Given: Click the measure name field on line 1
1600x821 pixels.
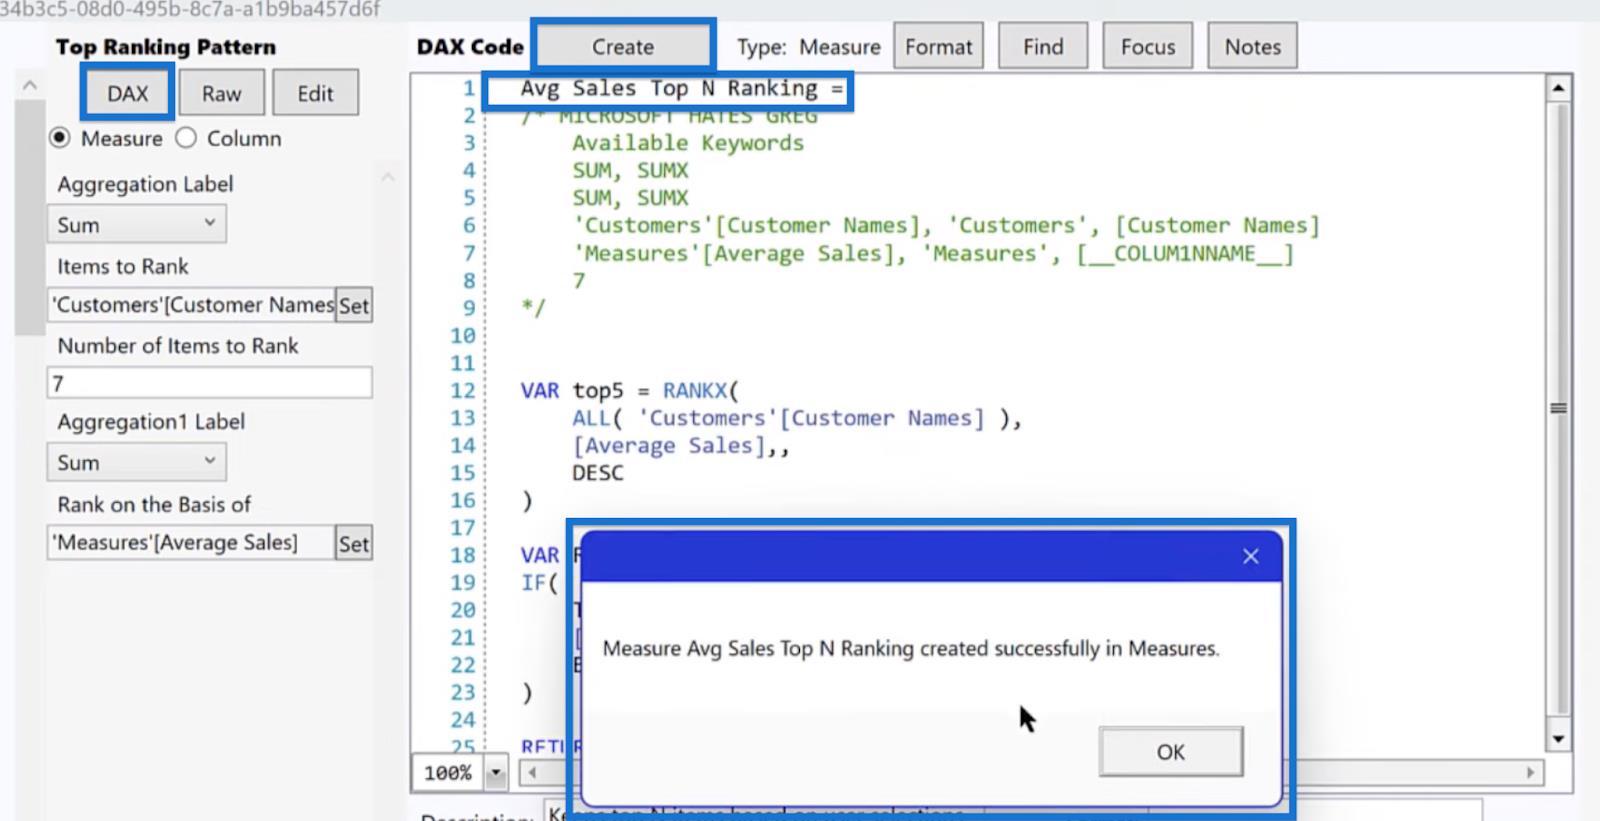Looking at the screenshot, I should click(x=668, y=89).
